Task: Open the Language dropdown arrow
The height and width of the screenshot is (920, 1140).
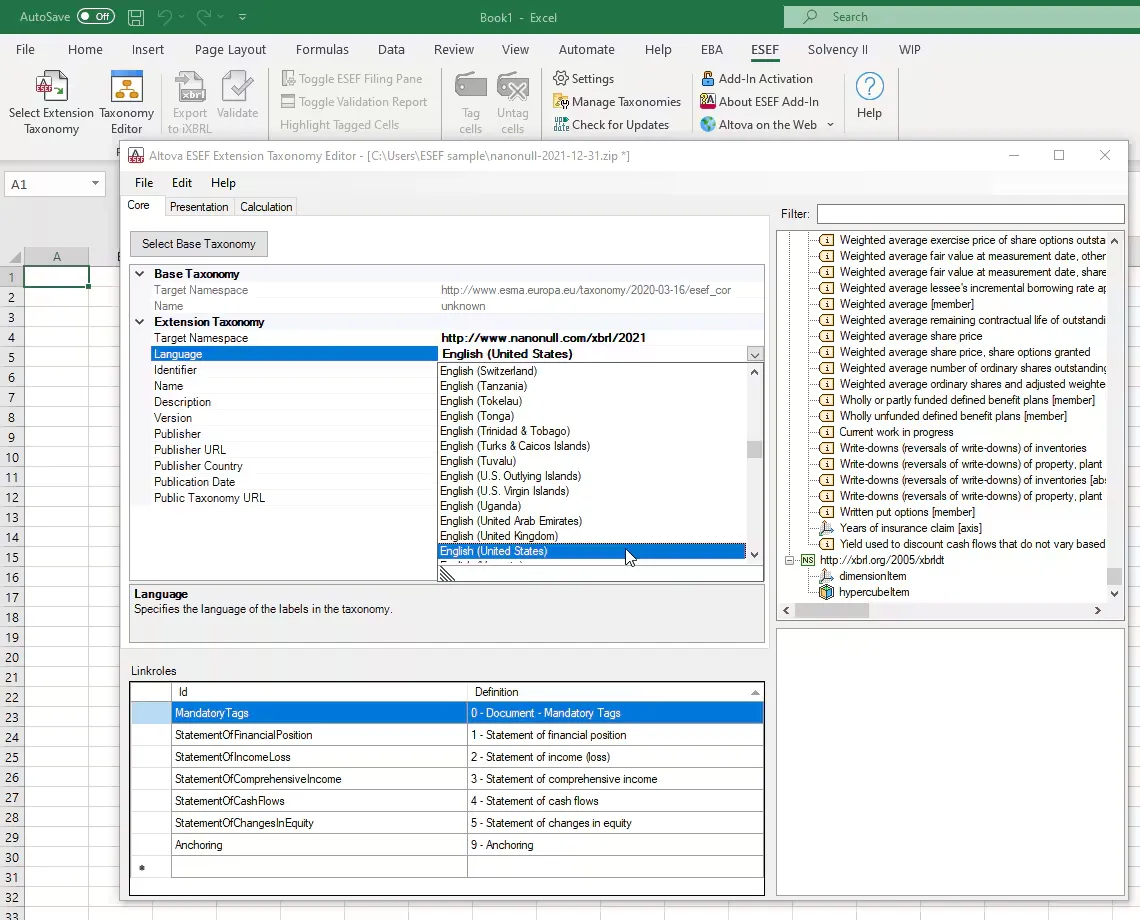Action: (x=755, y=354)
